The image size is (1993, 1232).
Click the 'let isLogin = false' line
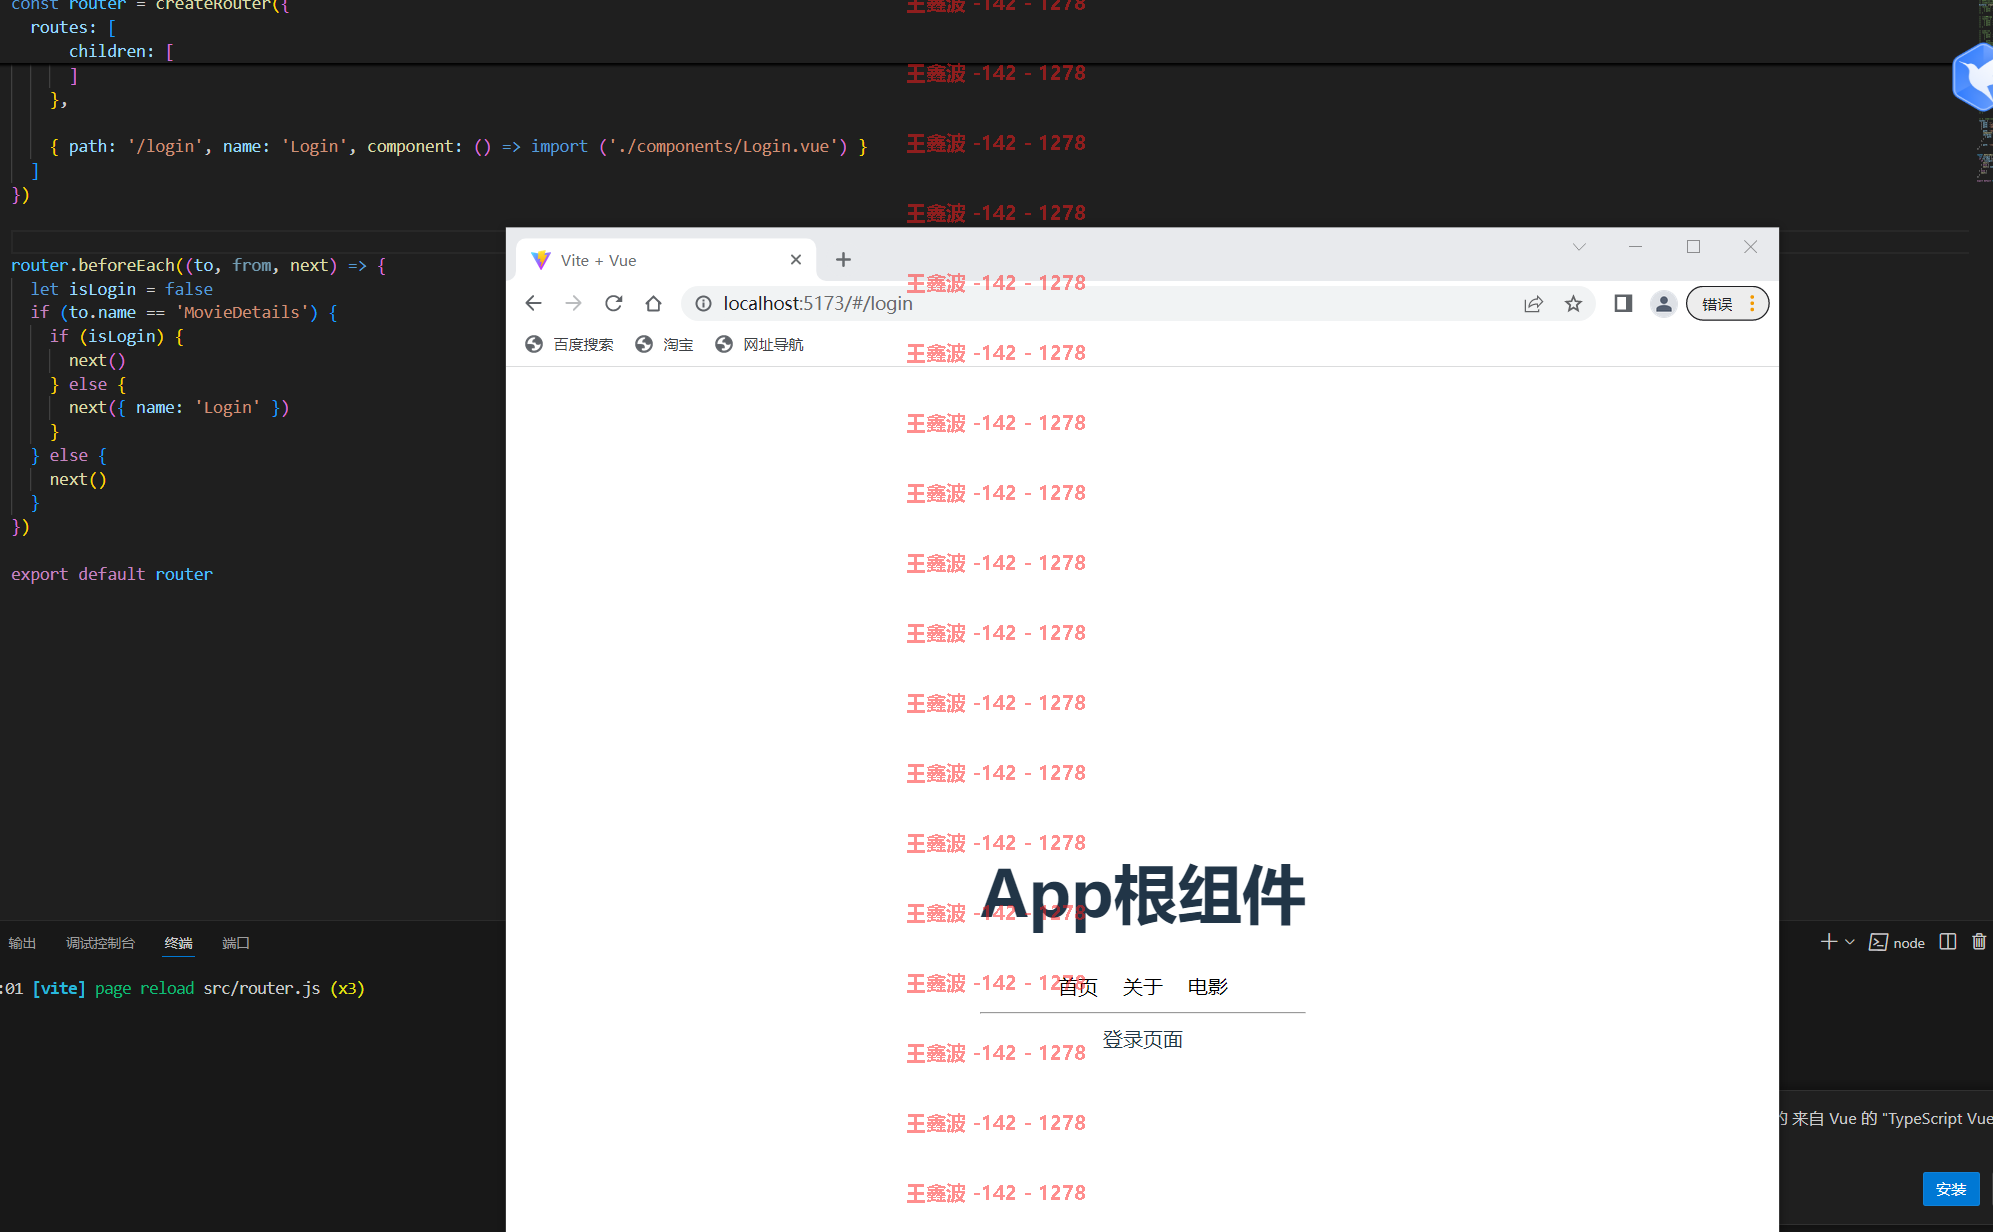pos(121,289)
